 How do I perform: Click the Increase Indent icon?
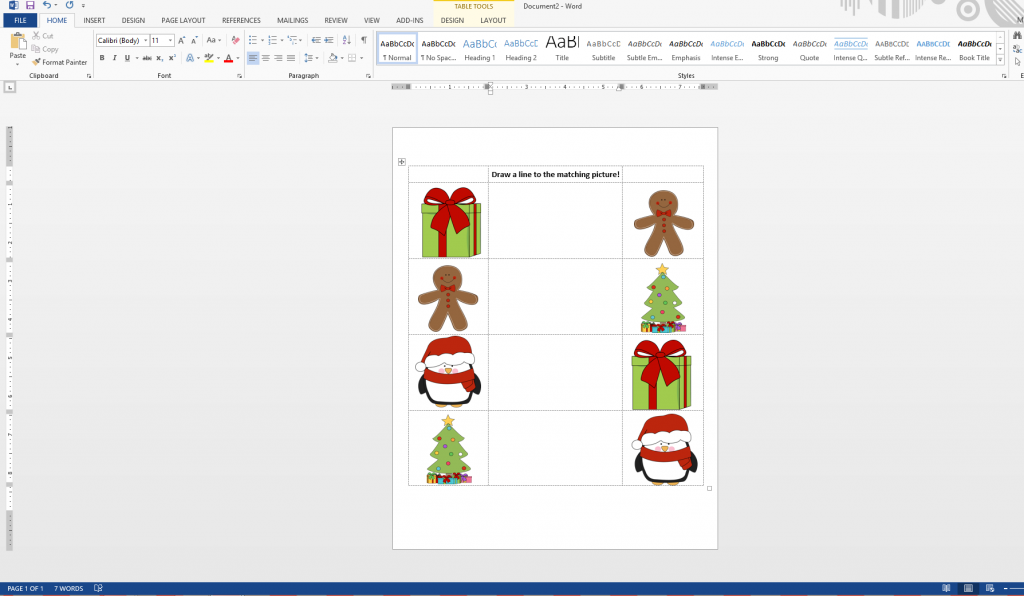coord(329,40)
